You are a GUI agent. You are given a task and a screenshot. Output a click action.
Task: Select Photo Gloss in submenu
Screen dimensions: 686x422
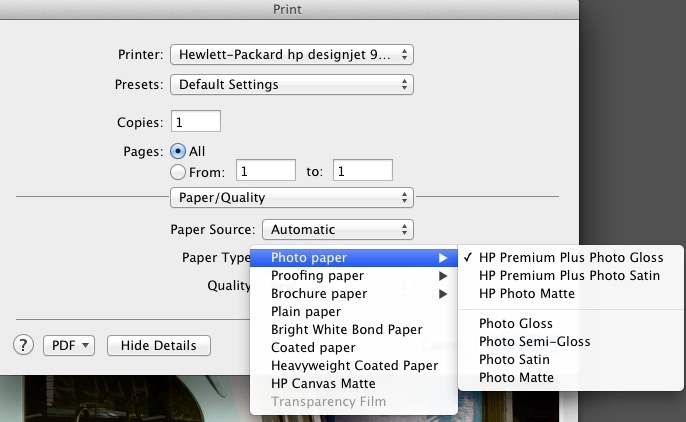coord(571,324)
